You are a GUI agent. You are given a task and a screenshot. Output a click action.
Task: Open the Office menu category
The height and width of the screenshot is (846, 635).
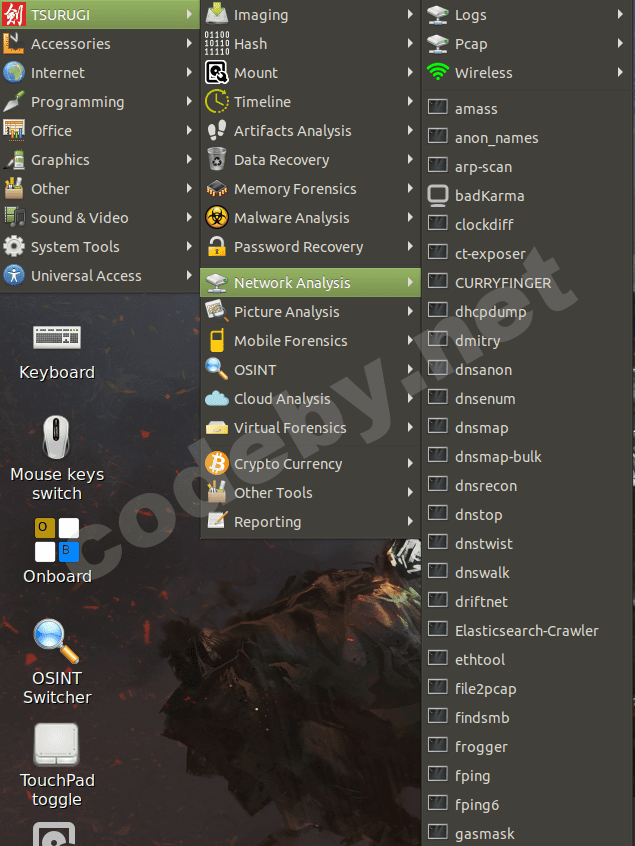click(99, 131)
